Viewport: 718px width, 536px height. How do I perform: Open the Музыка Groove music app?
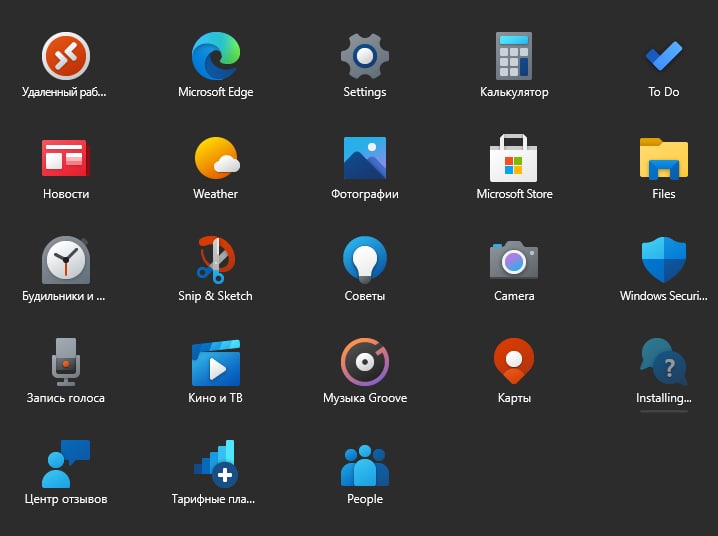tap(364, 362)
